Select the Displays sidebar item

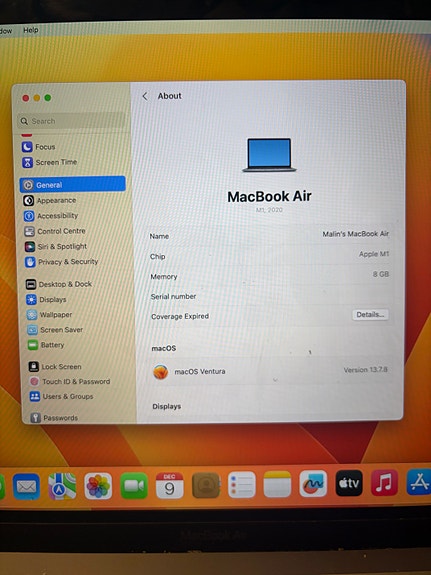[x=46, y=300]
